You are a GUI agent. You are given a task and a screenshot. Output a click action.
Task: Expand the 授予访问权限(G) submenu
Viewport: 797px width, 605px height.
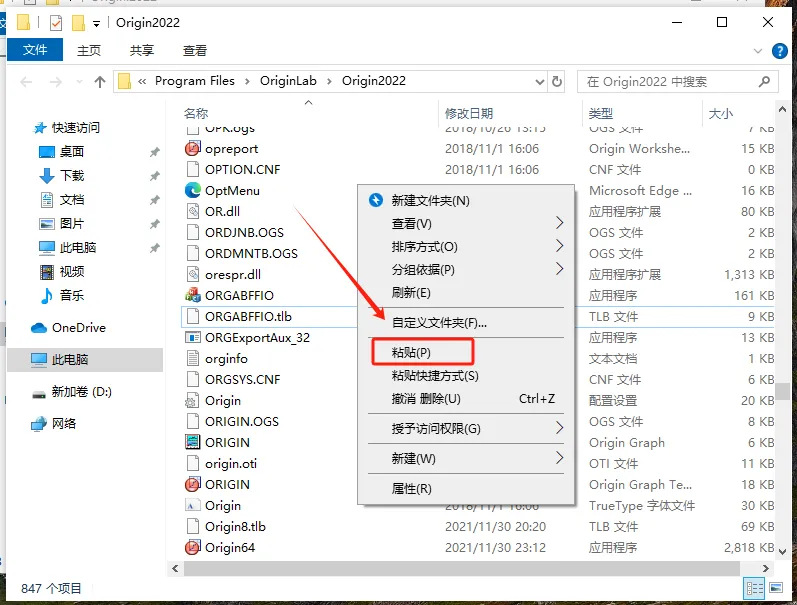click(559, 428)
